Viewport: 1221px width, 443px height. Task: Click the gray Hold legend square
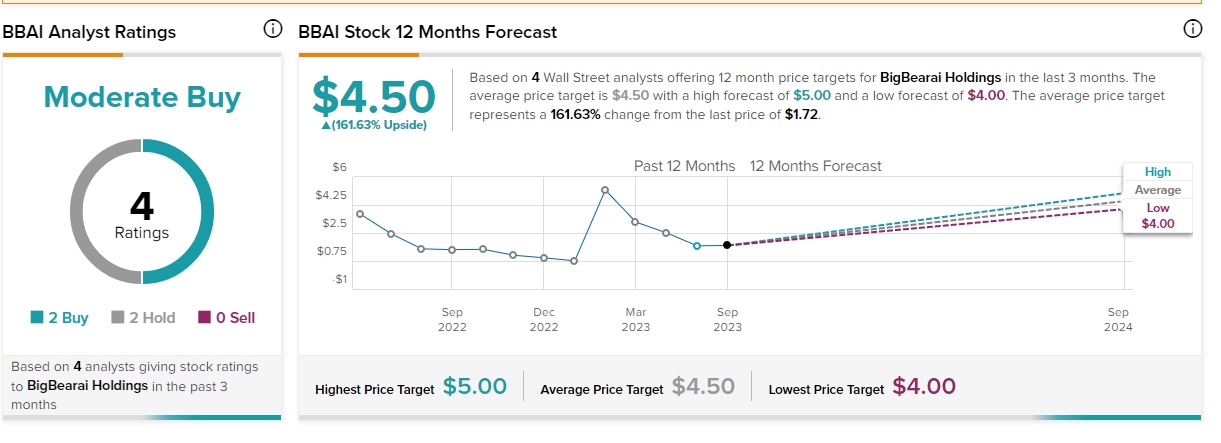(118, 318)
